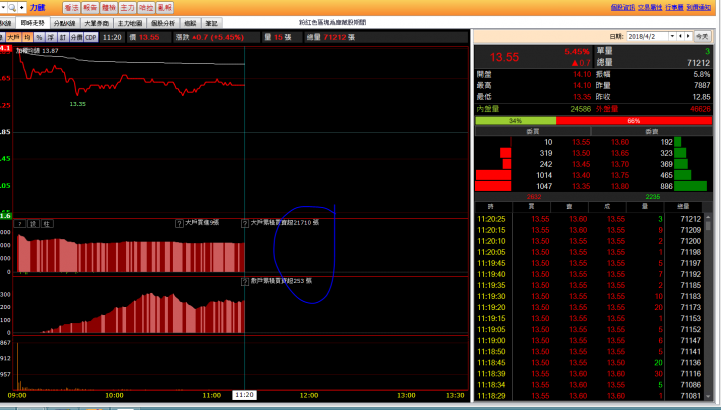The width and height of the screenshot is (721, 410).
Task: Click the ? icon beside 大戶買進9張
Action: (x=179, y=223)
